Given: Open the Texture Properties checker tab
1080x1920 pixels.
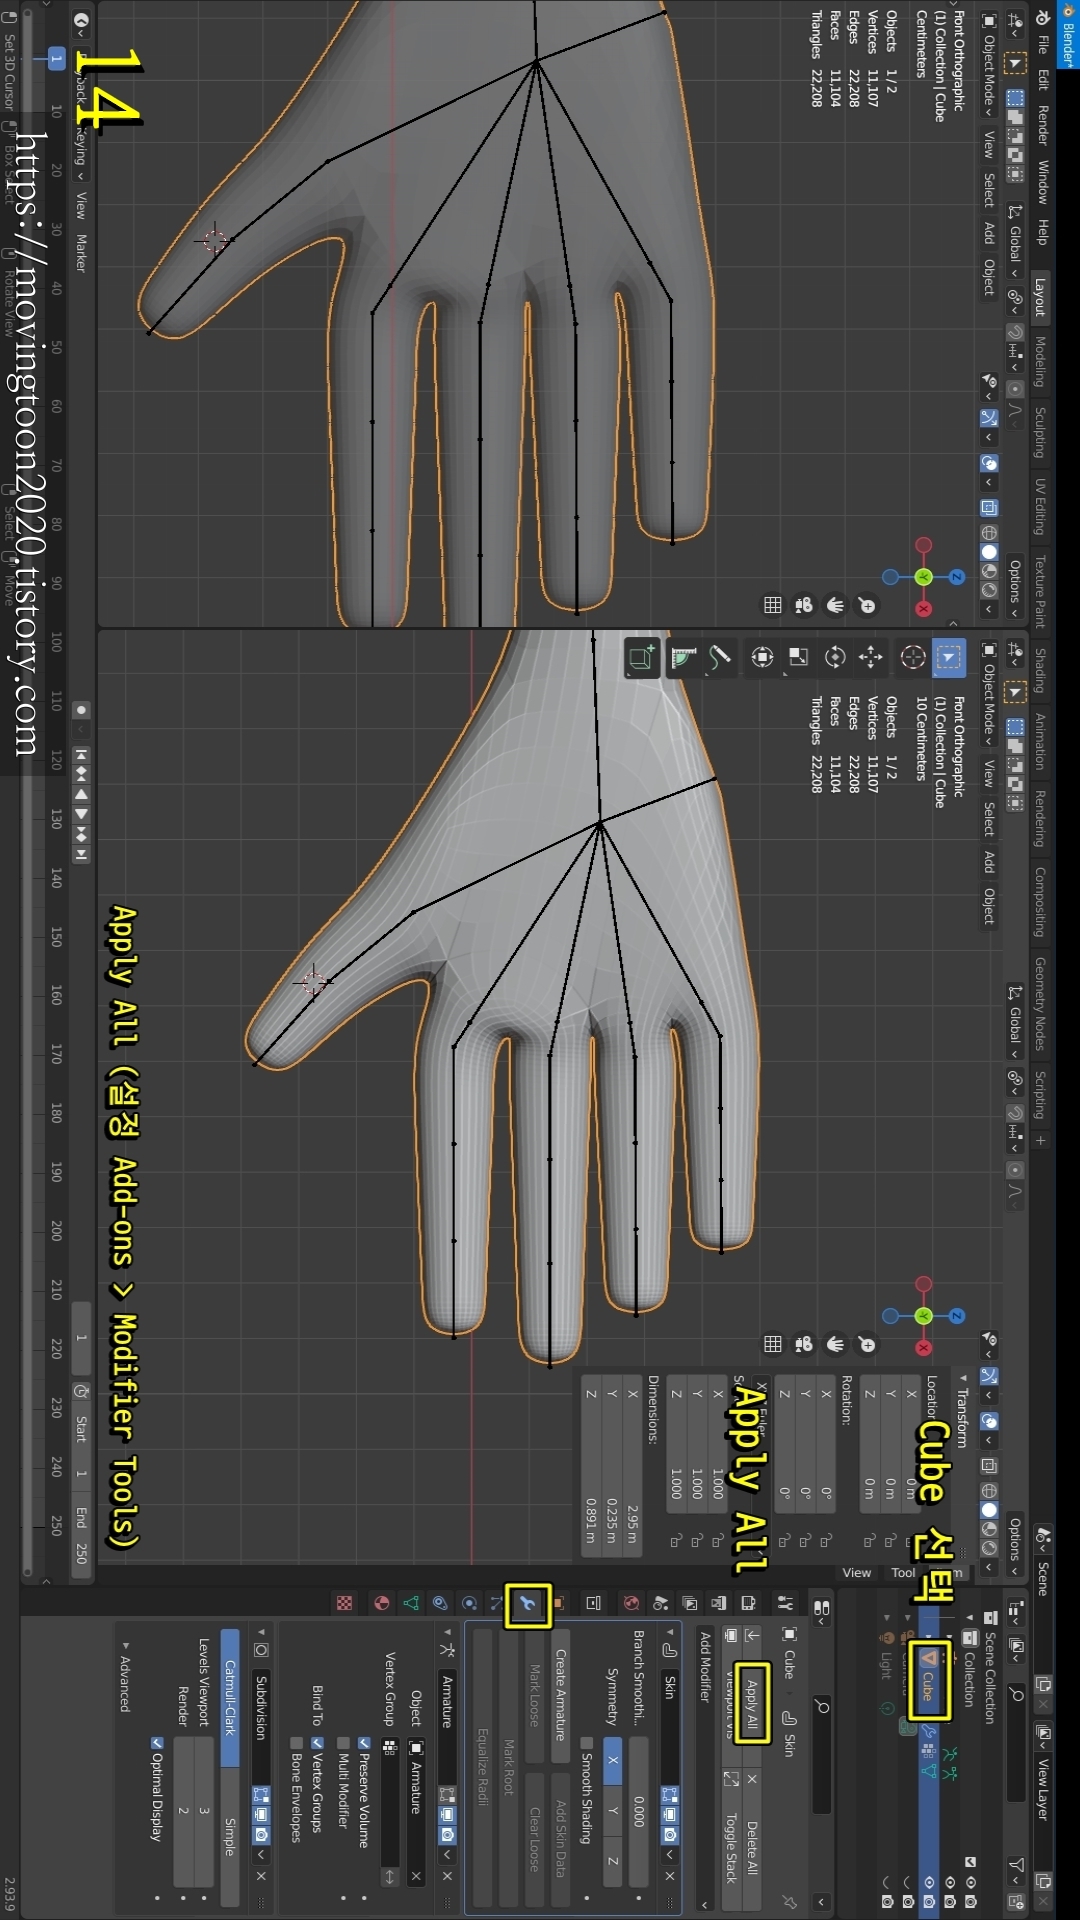Looking at the screenshot, I should [x=344, y=1603].
